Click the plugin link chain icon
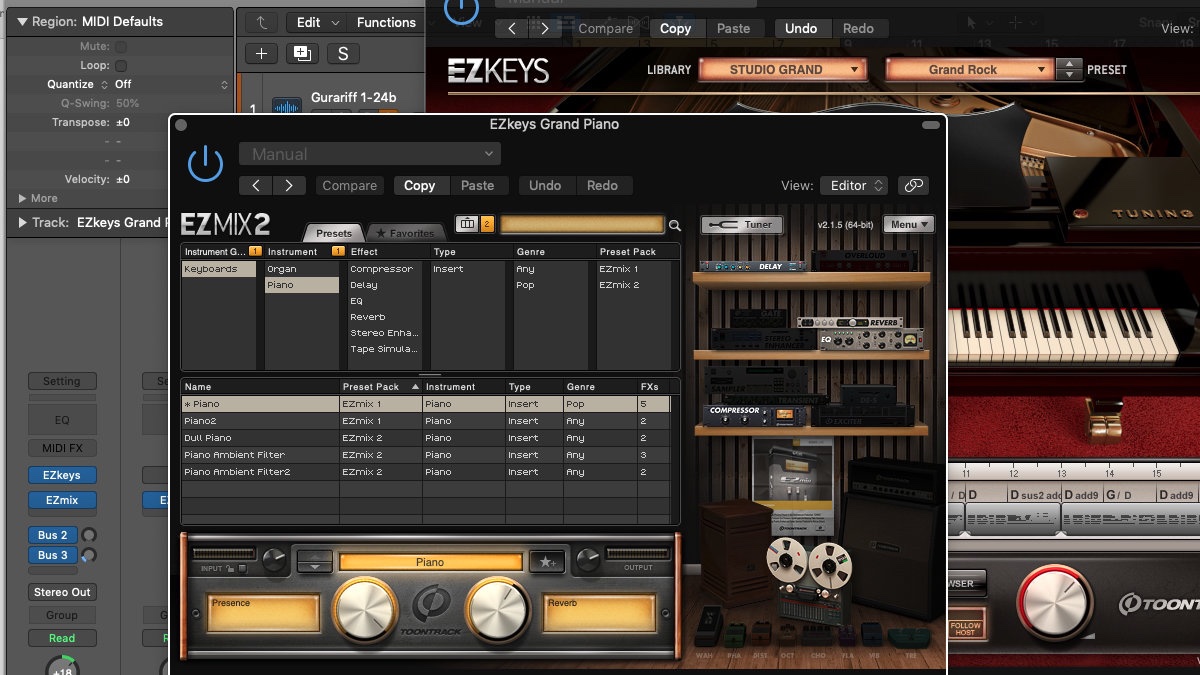This screenshot has height=675, width=1200. coord(912,185)
